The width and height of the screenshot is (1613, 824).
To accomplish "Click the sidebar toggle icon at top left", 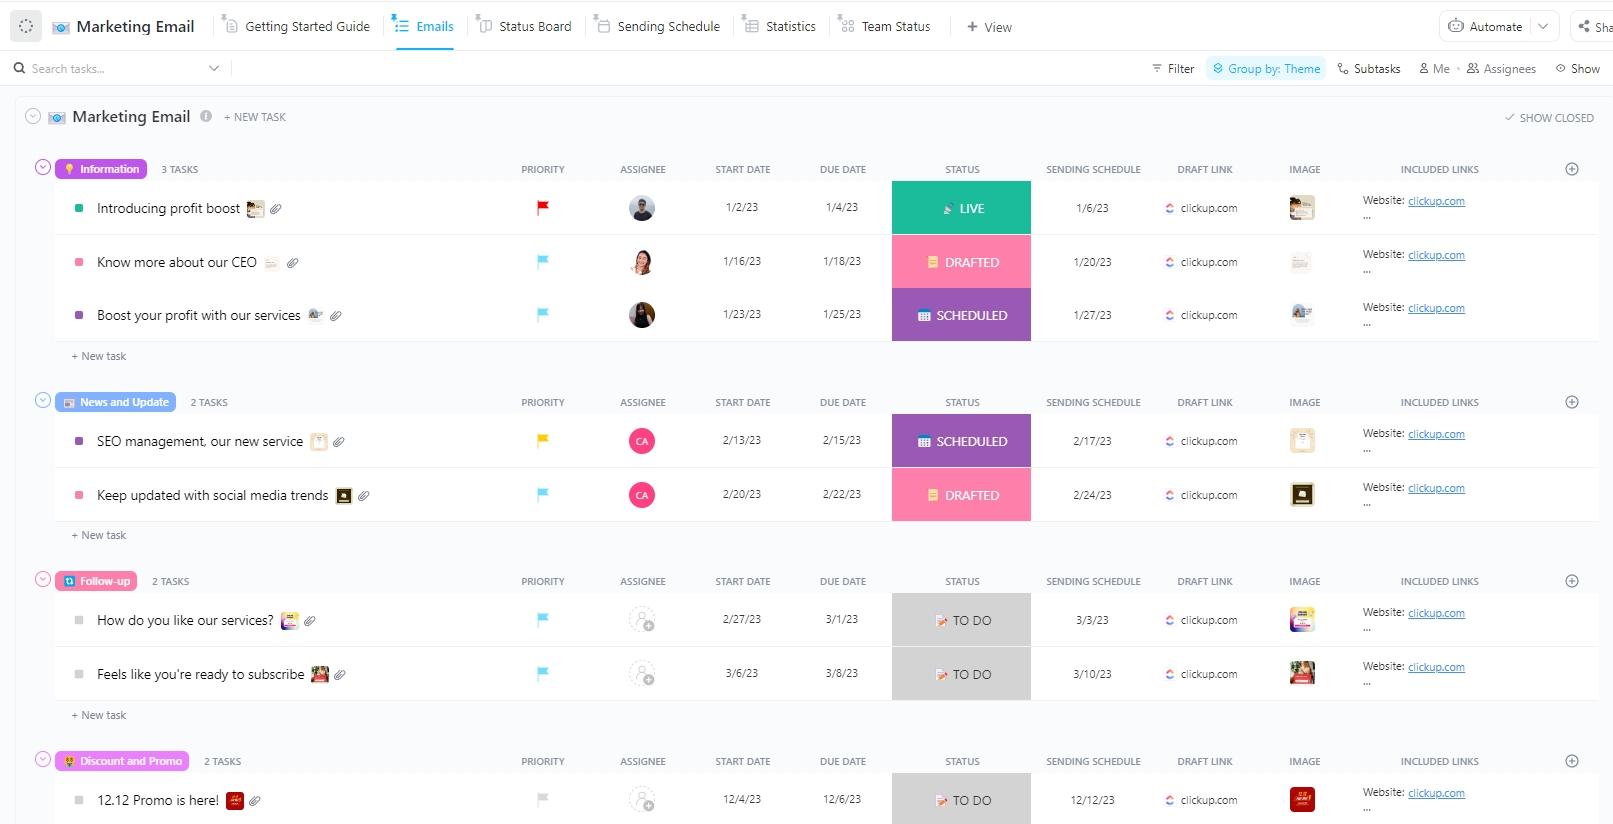I will point(26,27).
